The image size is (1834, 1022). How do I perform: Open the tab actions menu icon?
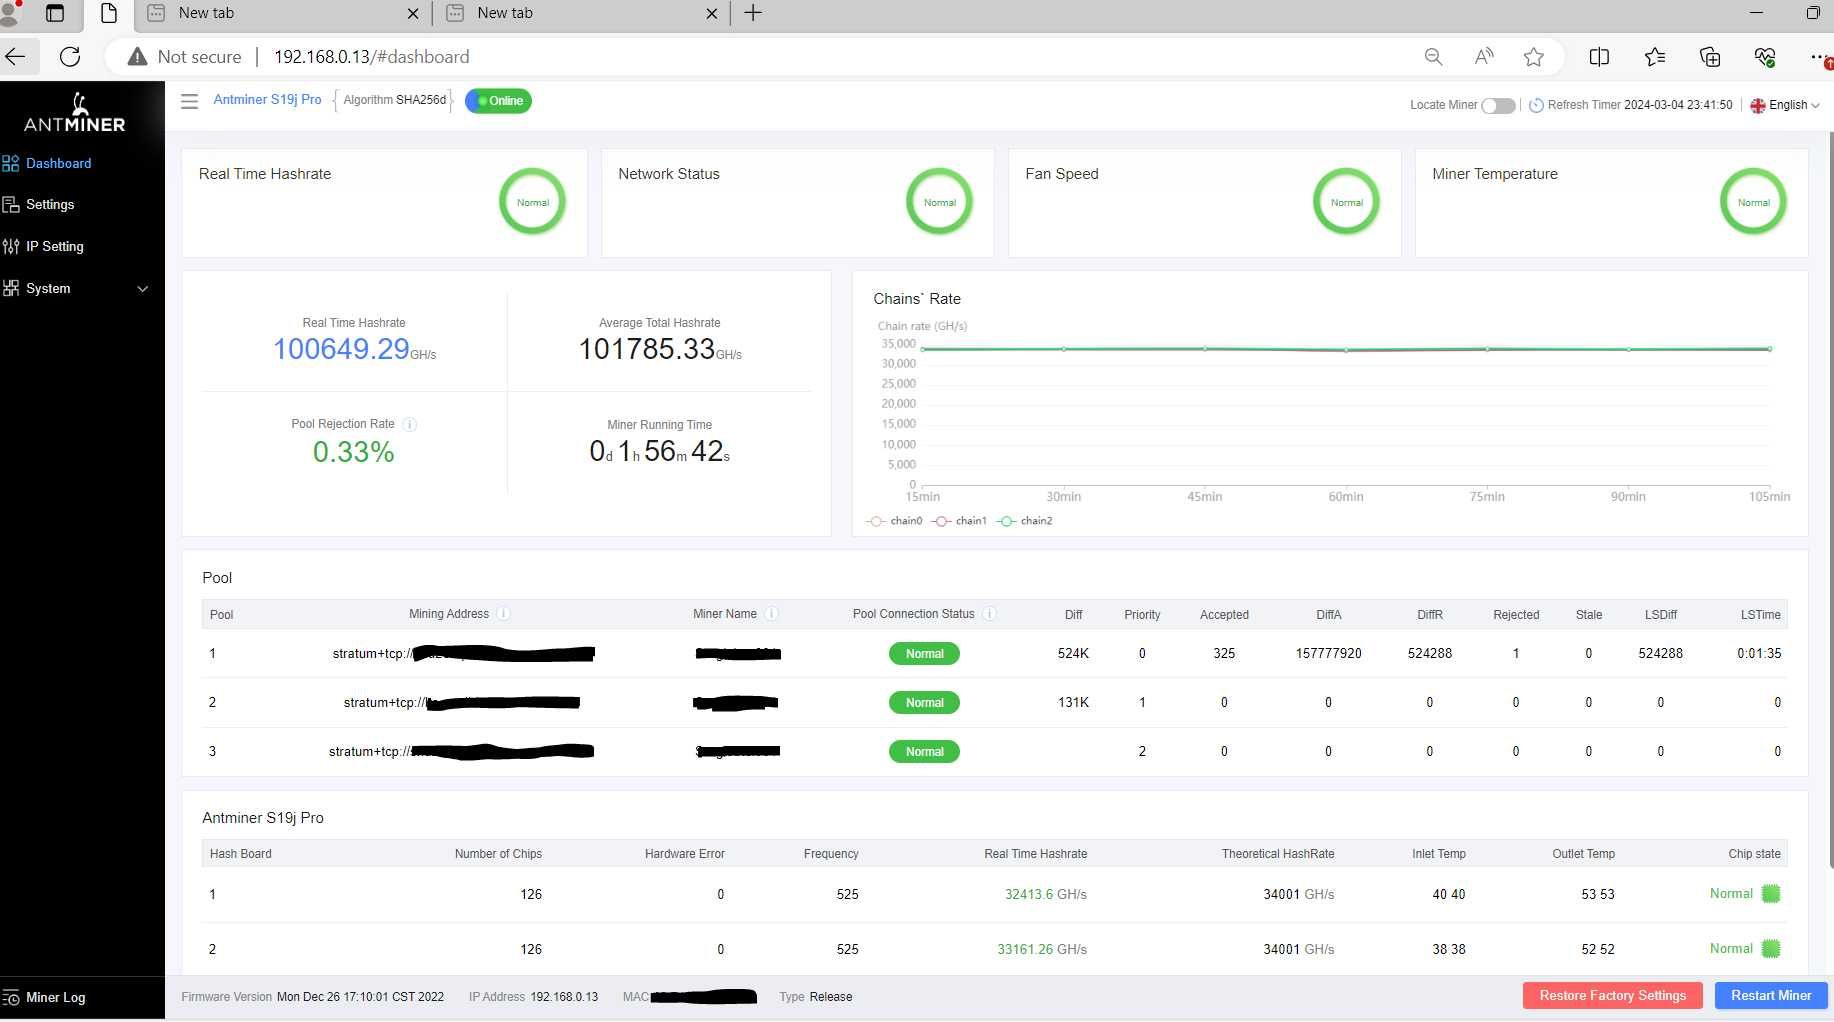point(55,13)
